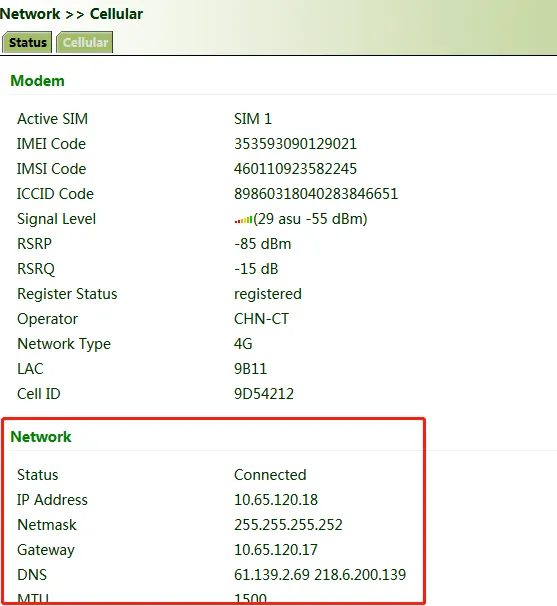Click the Status label in the Network section
The image size is (557, 606).
coord(37,475)
